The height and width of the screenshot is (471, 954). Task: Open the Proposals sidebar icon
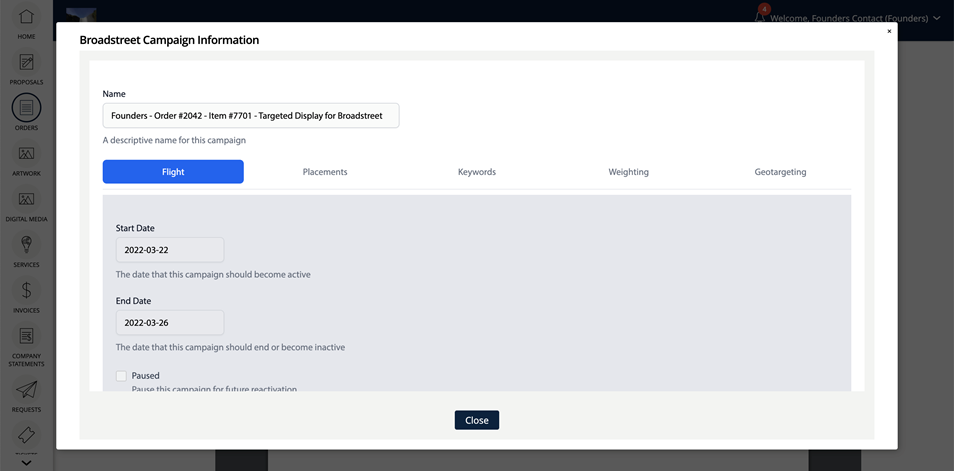(x=26, y=62)
